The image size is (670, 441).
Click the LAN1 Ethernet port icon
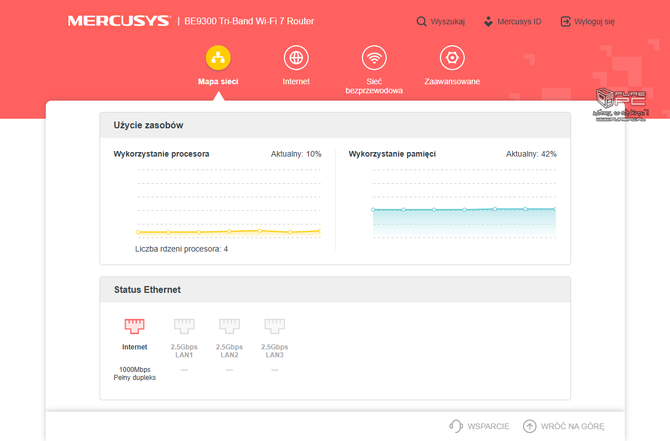184,326
